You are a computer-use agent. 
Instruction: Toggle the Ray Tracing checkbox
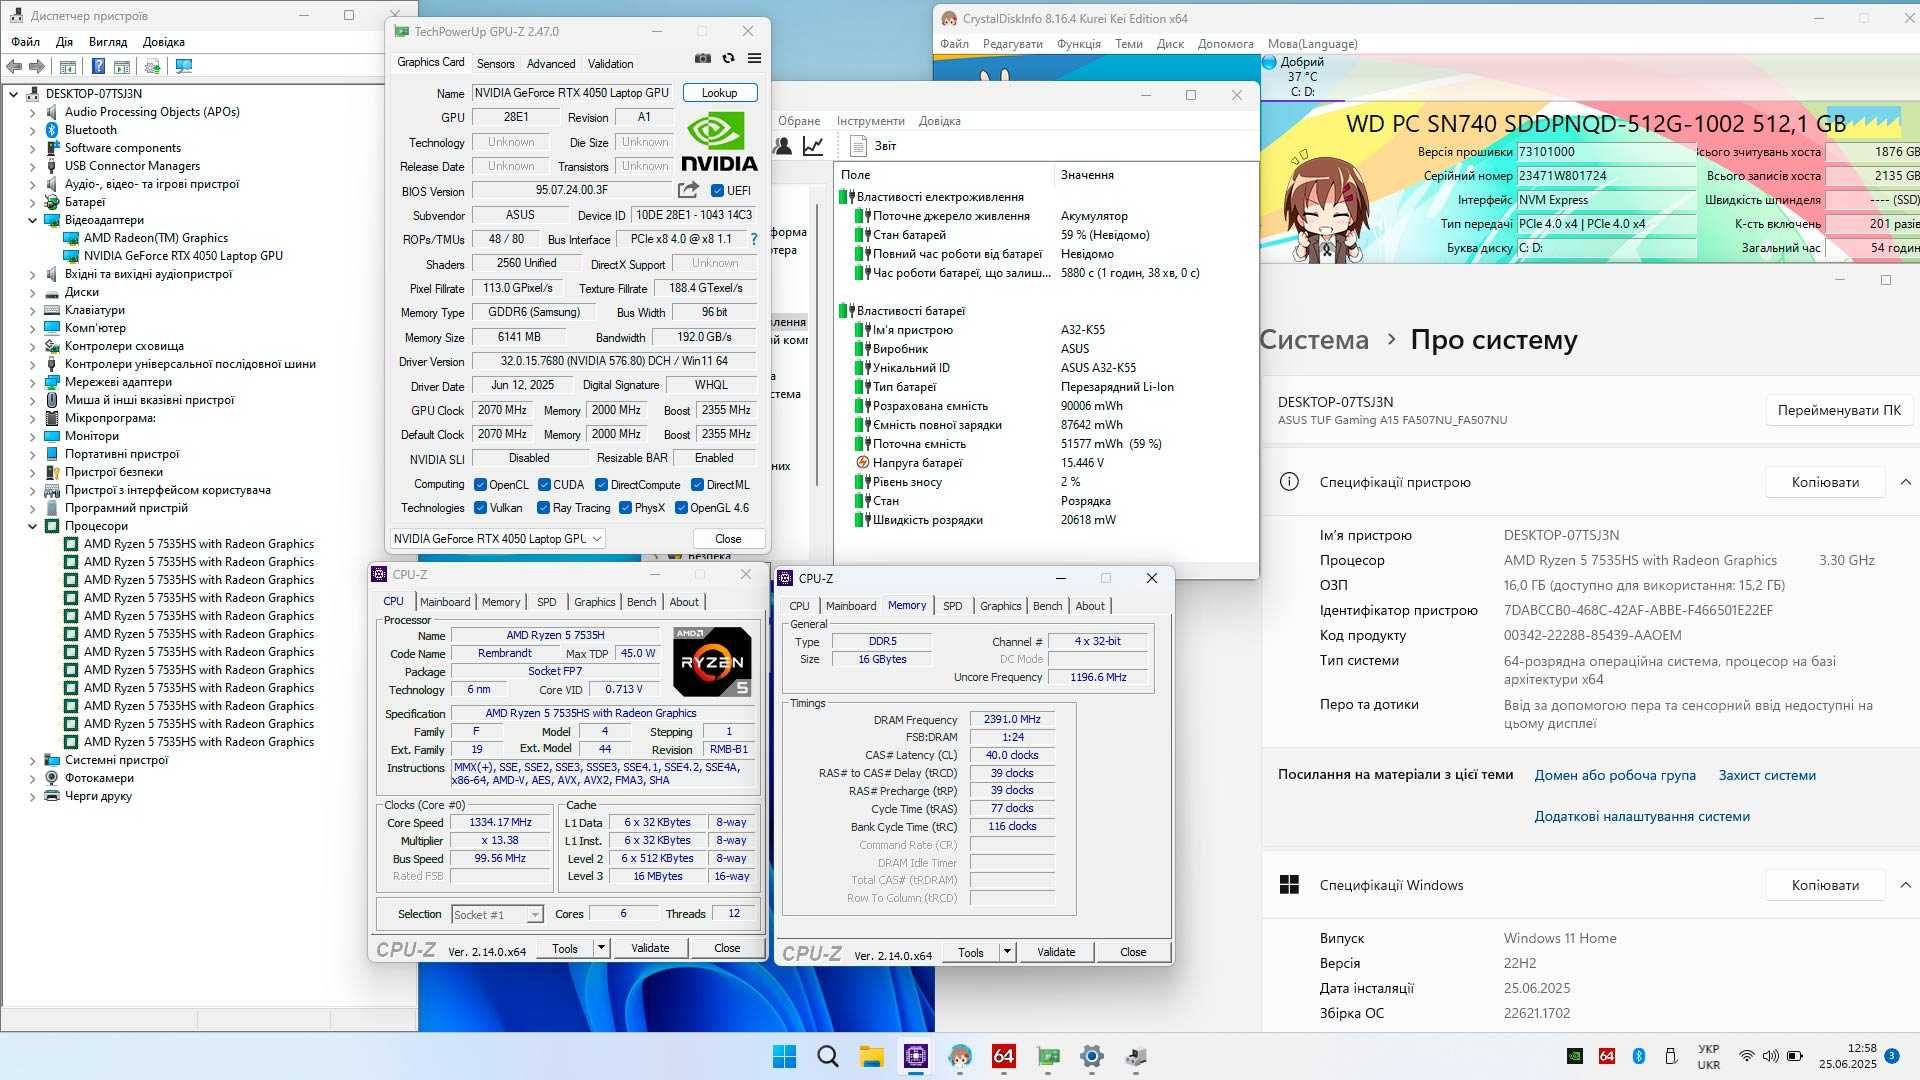544,508
